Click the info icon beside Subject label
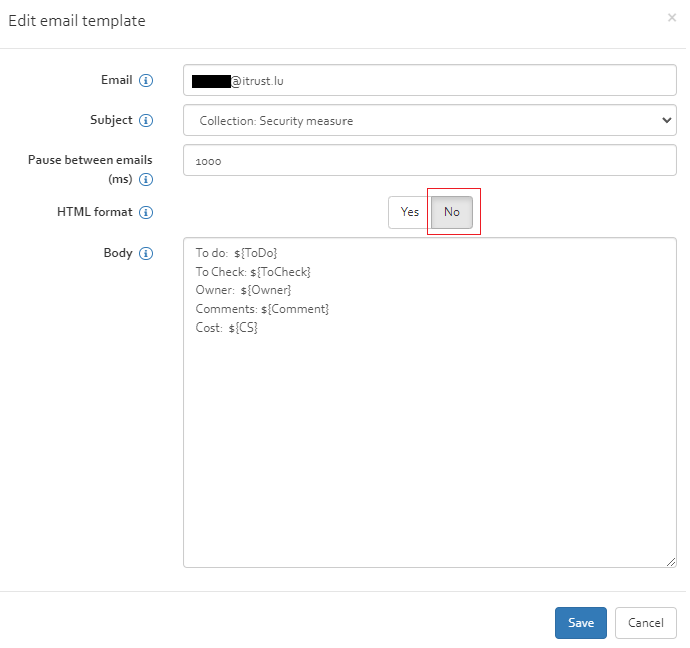 [x=146, y=121]
